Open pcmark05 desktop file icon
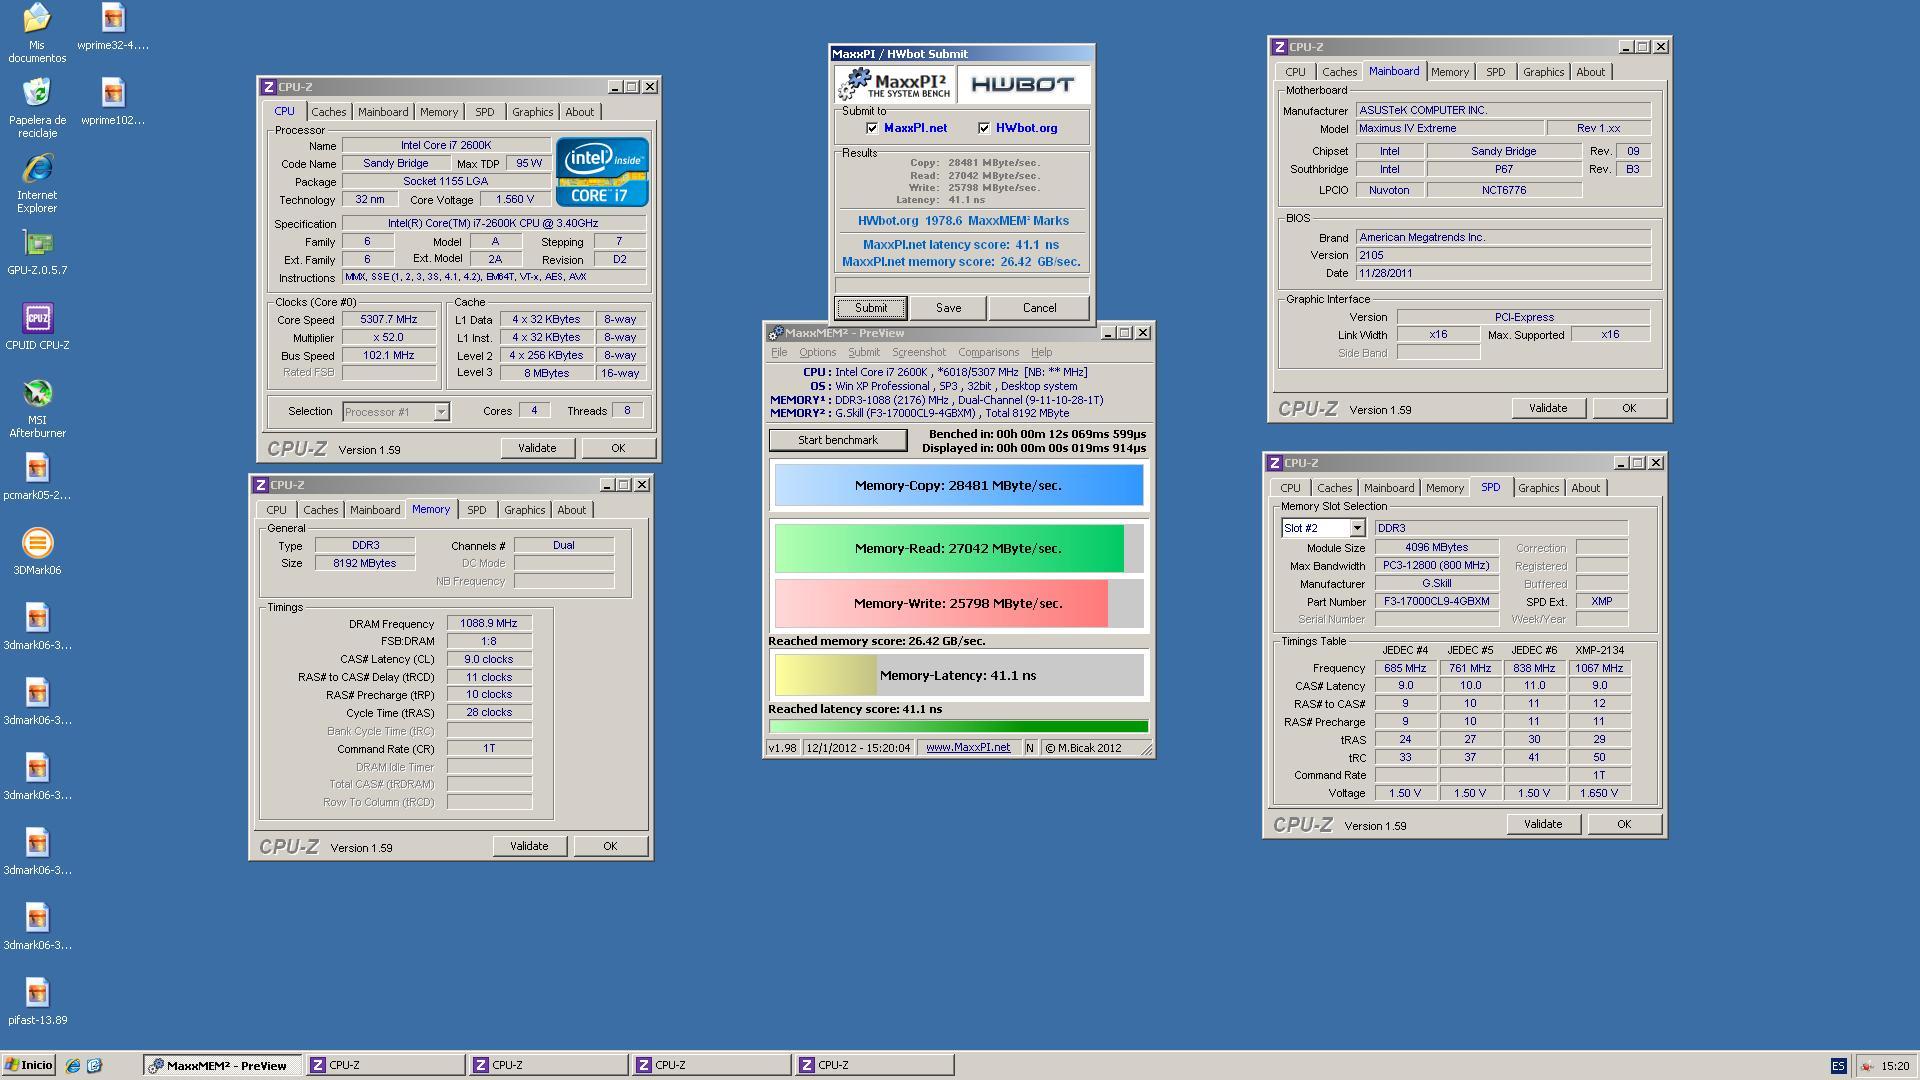 tap(37, 477)
